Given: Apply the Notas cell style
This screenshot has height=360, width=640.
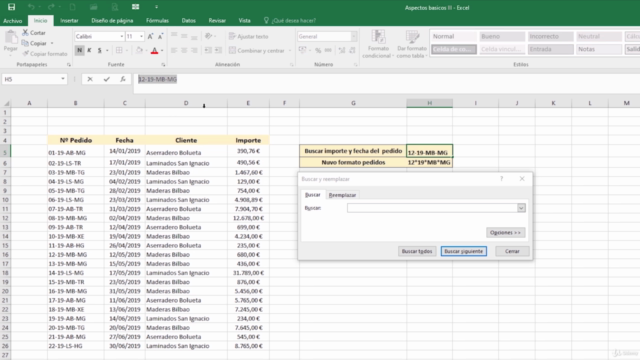Looking at the screenshot, I should tap(599, 49).
